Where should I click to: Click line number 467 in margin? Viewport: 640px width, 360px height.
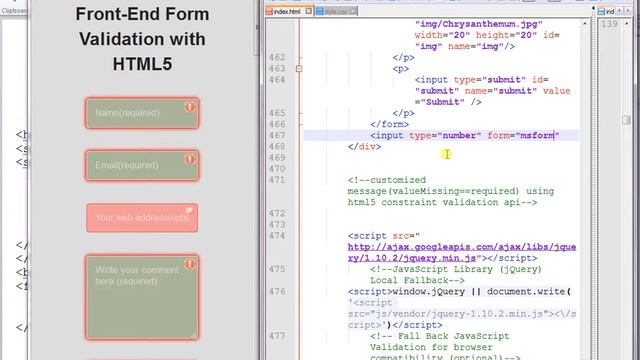pyautogui.click(x=277, y=135)
